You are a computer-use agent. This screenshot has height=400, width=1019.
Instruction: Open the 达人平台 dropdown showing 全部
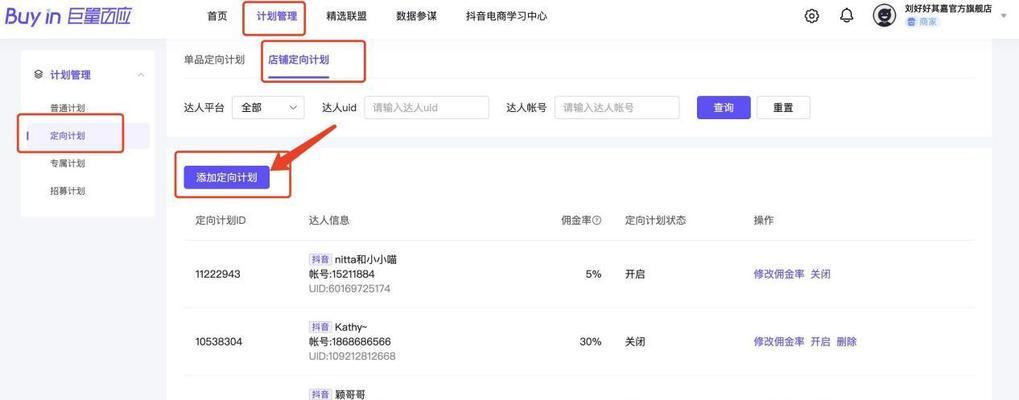coord(267,108)
